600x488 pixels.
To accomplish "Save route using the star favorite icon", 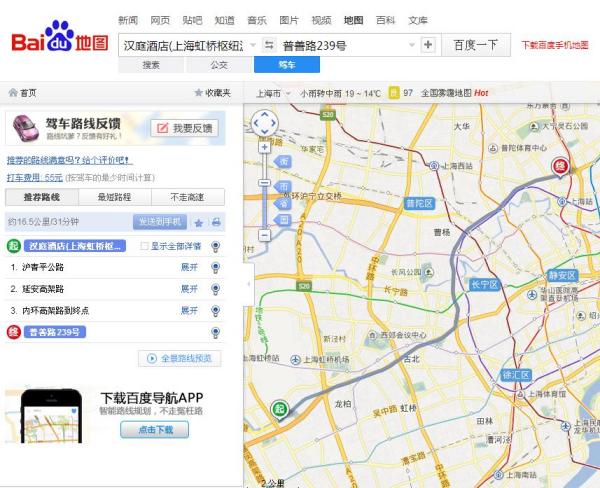I will pyautogui.click(x=199, y=222).
